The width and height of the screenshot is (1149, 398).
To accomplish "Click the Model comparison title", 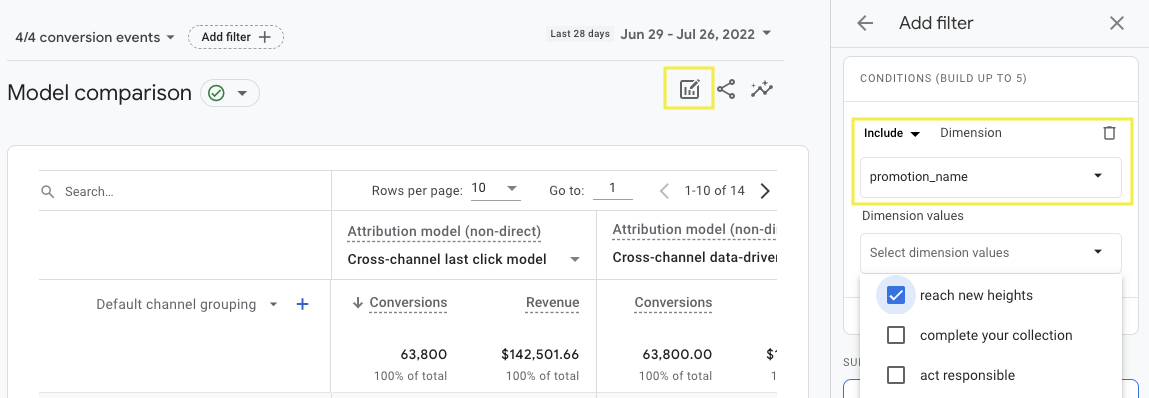I will [99, 93].
